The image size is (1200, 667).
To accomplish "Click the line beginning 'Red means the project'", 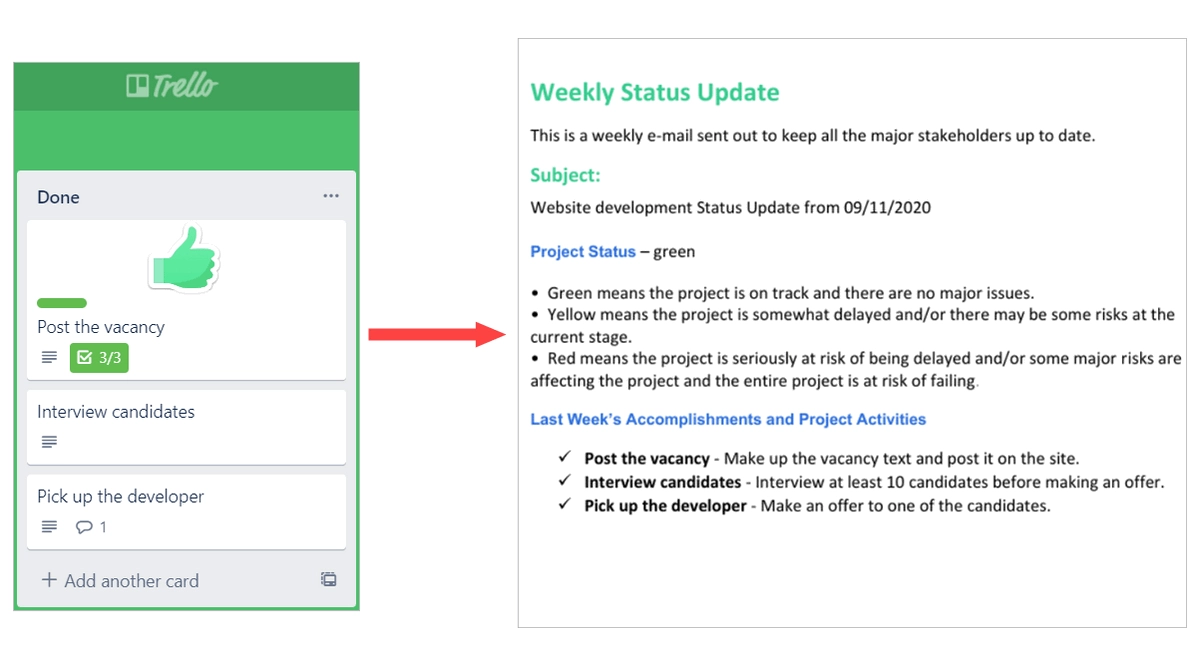I will (x=856, y=369).
